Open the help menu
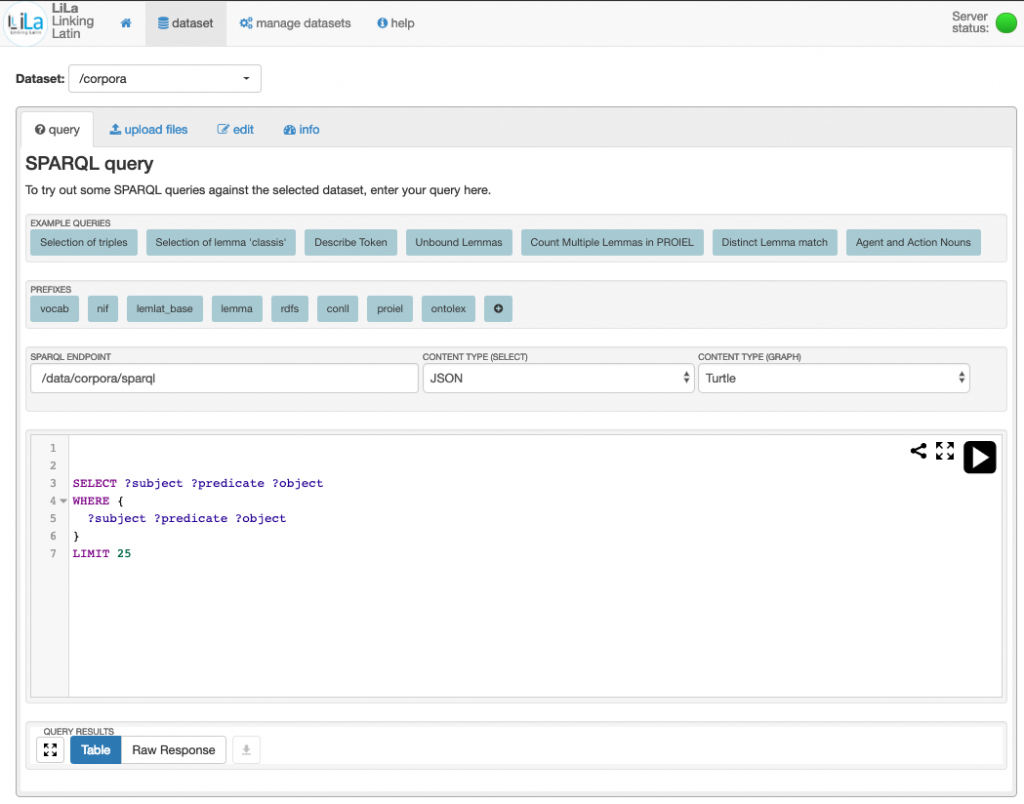 pyautogui.click(x=396, y=23)
